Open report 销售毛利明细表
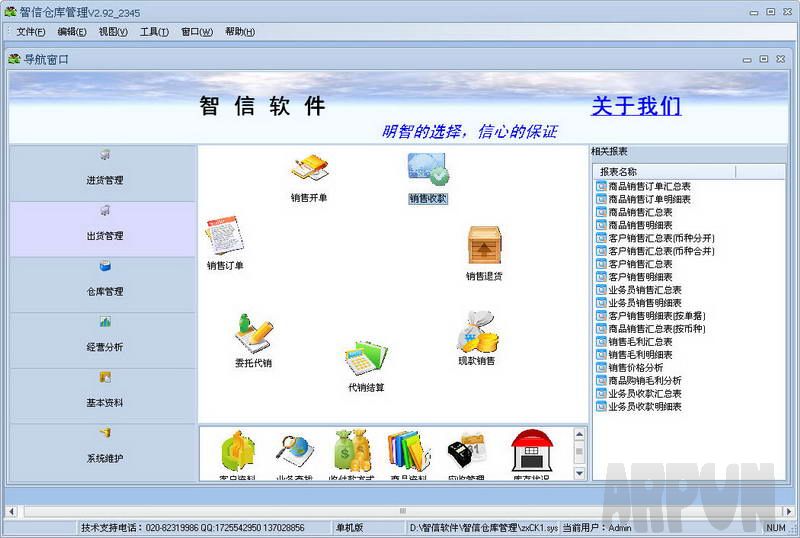 tap(634, 355)
